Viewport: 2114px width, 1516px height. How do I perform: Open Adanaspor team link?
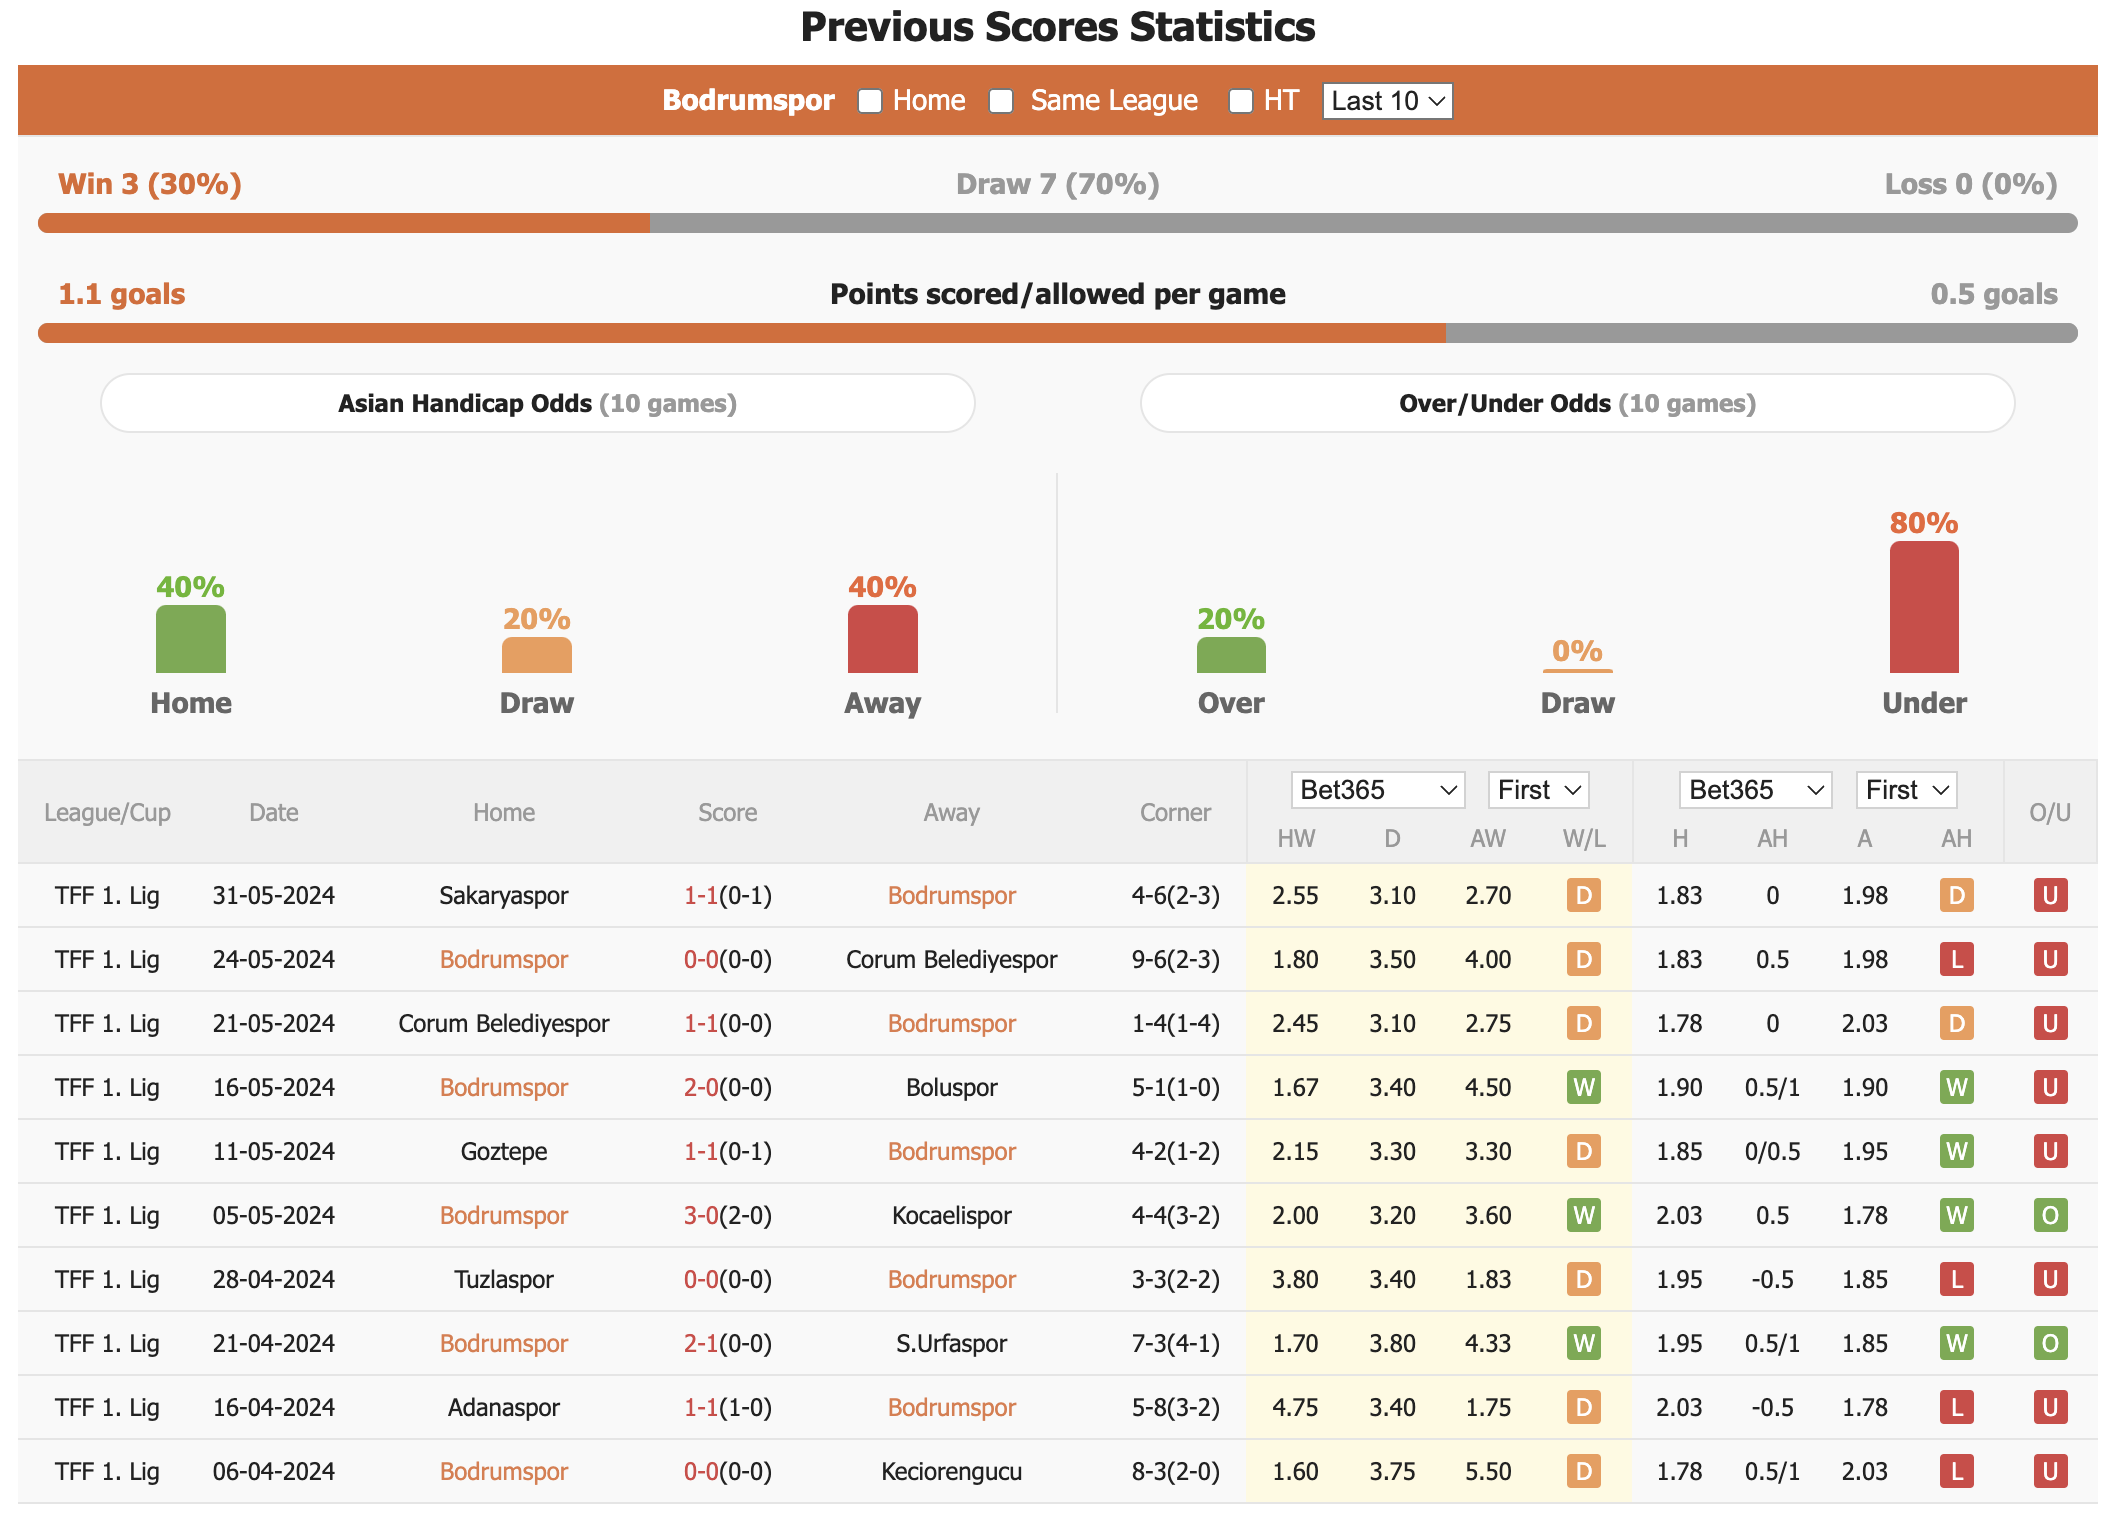(504, 1407)
